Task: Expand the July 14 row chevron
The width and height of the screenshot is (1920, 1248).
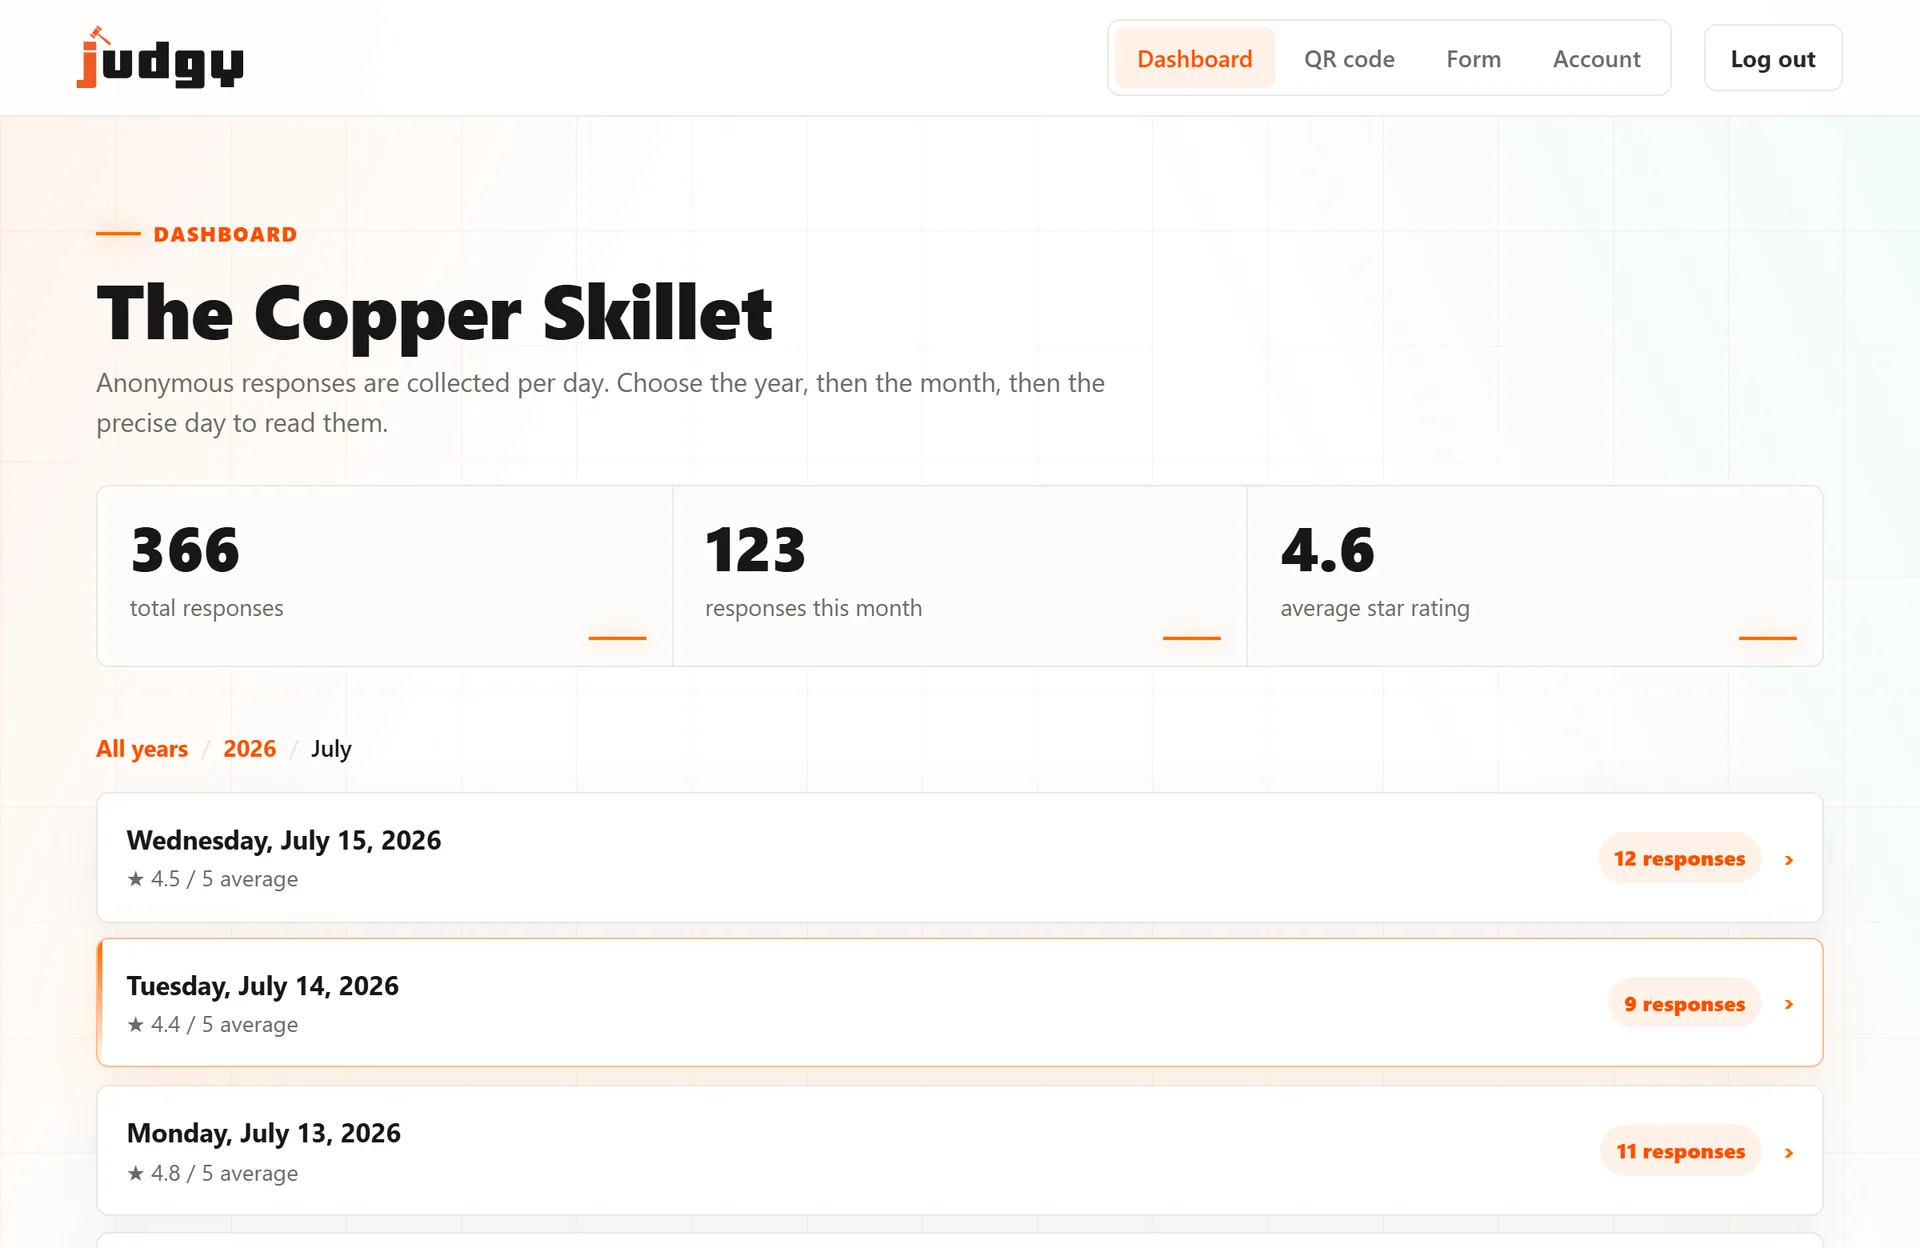Action: [1789, 1004]
